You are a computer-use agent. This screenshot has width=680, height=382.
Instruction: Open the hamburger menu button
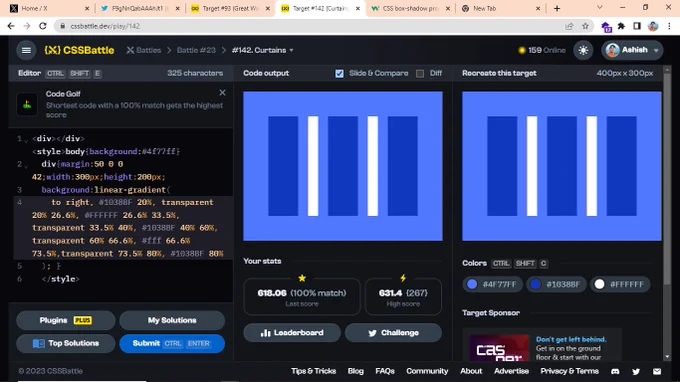tap(26, 50)
